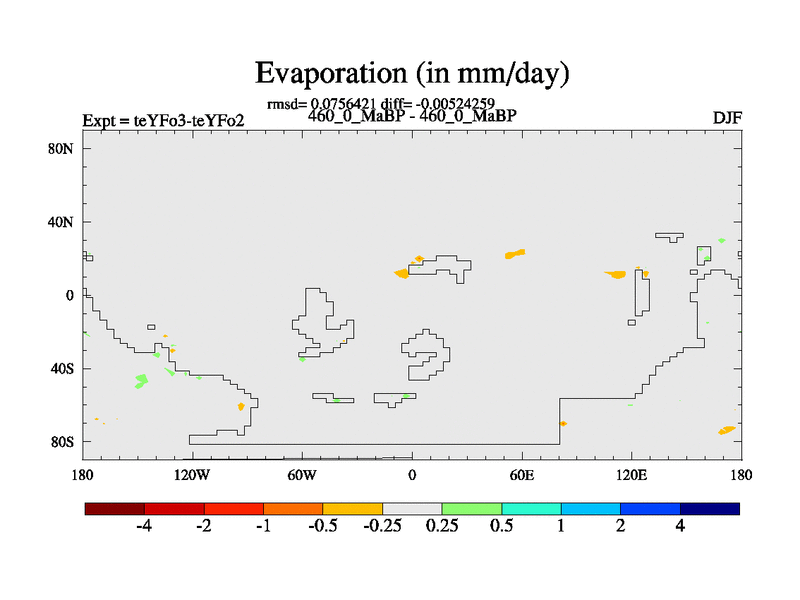Image resolution: width=800 pixels, height=600 pixels.
Task: Click the dark red colorbar swatch below -4
Action: click(115, 509)
